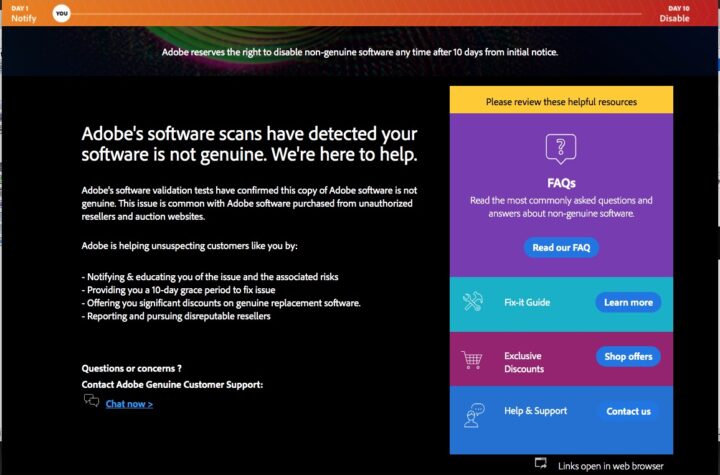Click 'Contact Adobe Genuine Customer Support:' text
The height and width of the screenshot is (475, 720).
click(172, 385)
